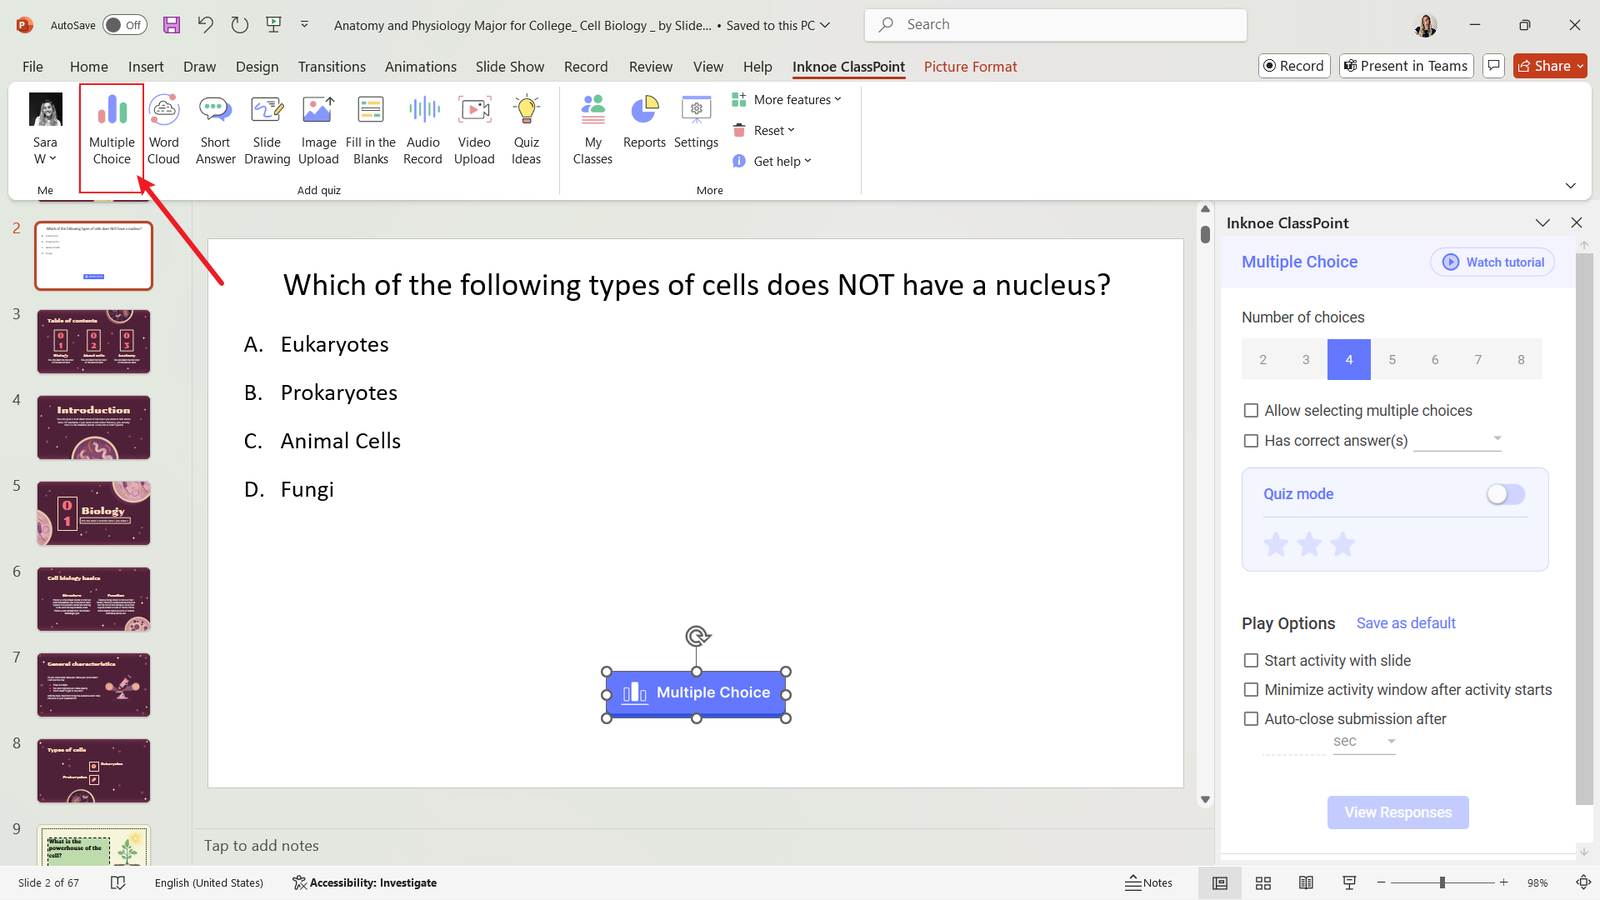Click the Multiple Choice ribbon button
This screenshot has height=900, width=1600.
click(112, 130)
